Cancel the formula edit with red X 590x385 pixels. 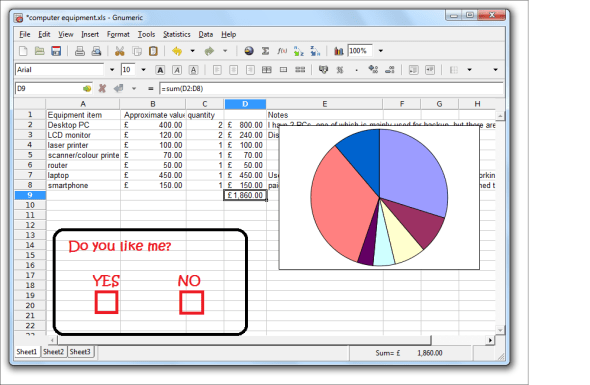coord(102,88)
